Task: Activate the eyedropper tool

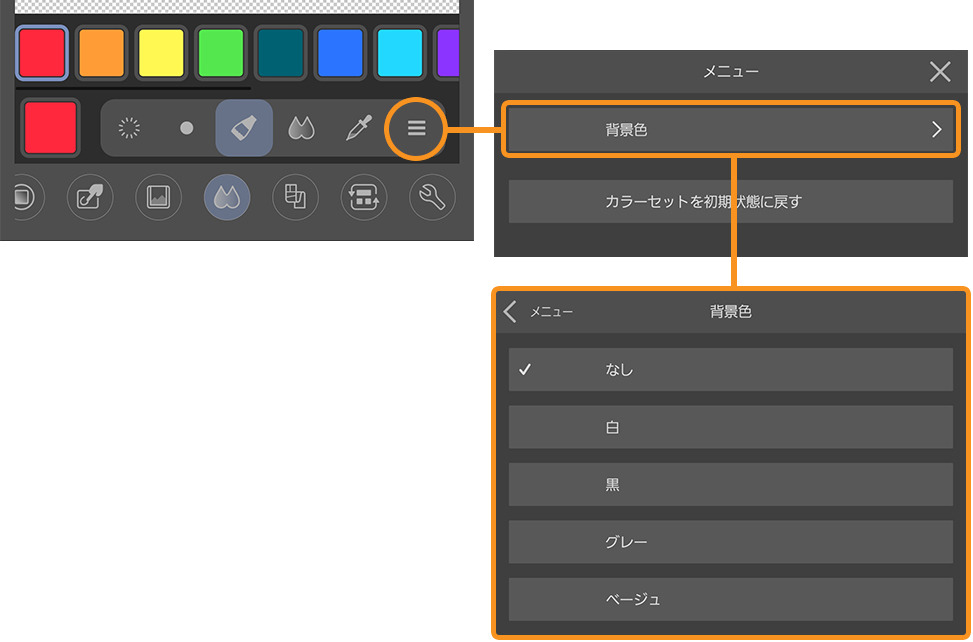Action: [x=359, y=128]
